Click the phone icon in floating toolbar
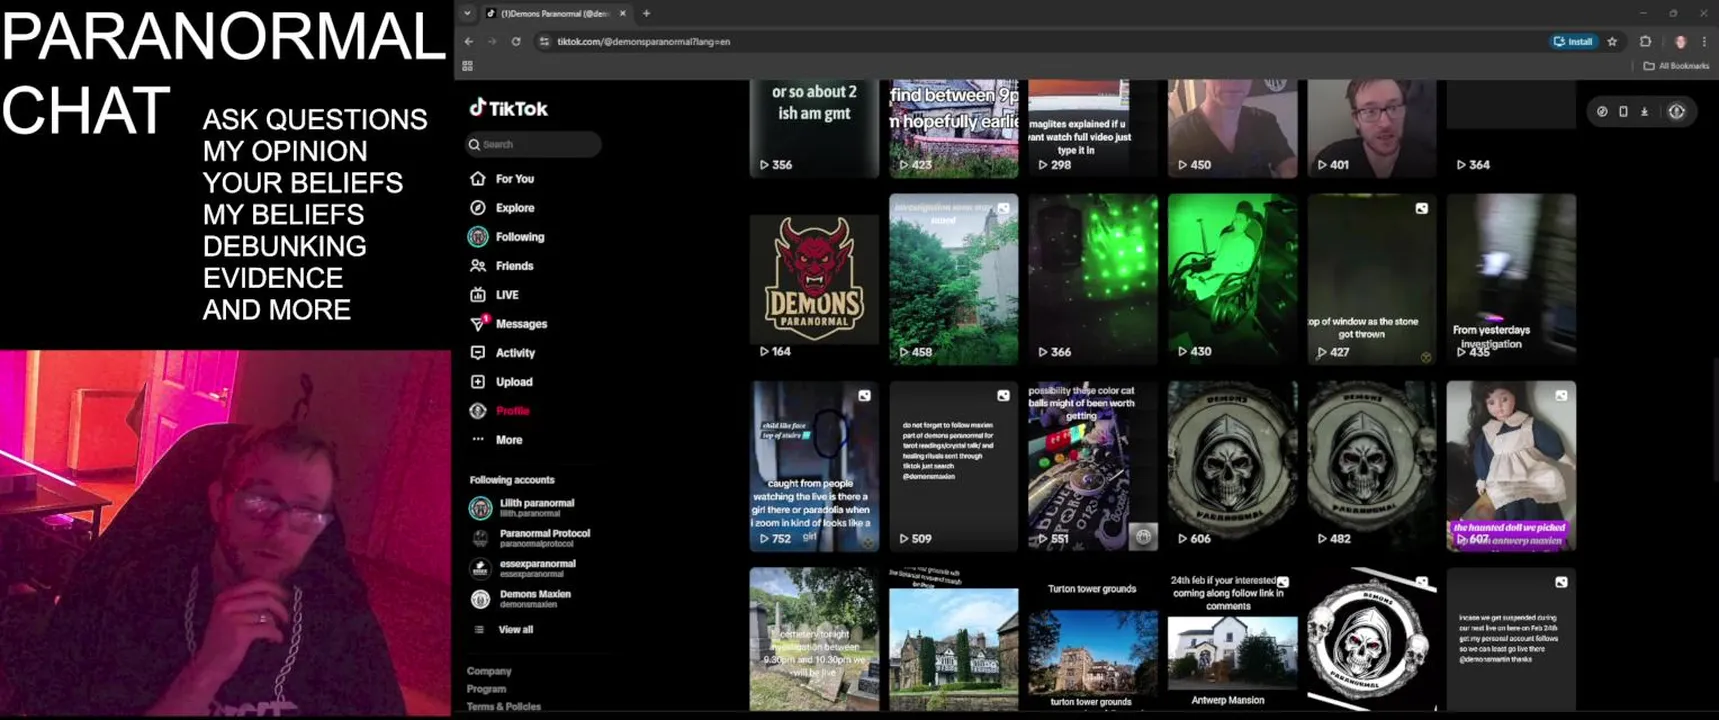1719x720 pixels. (x=1623, y=111)
